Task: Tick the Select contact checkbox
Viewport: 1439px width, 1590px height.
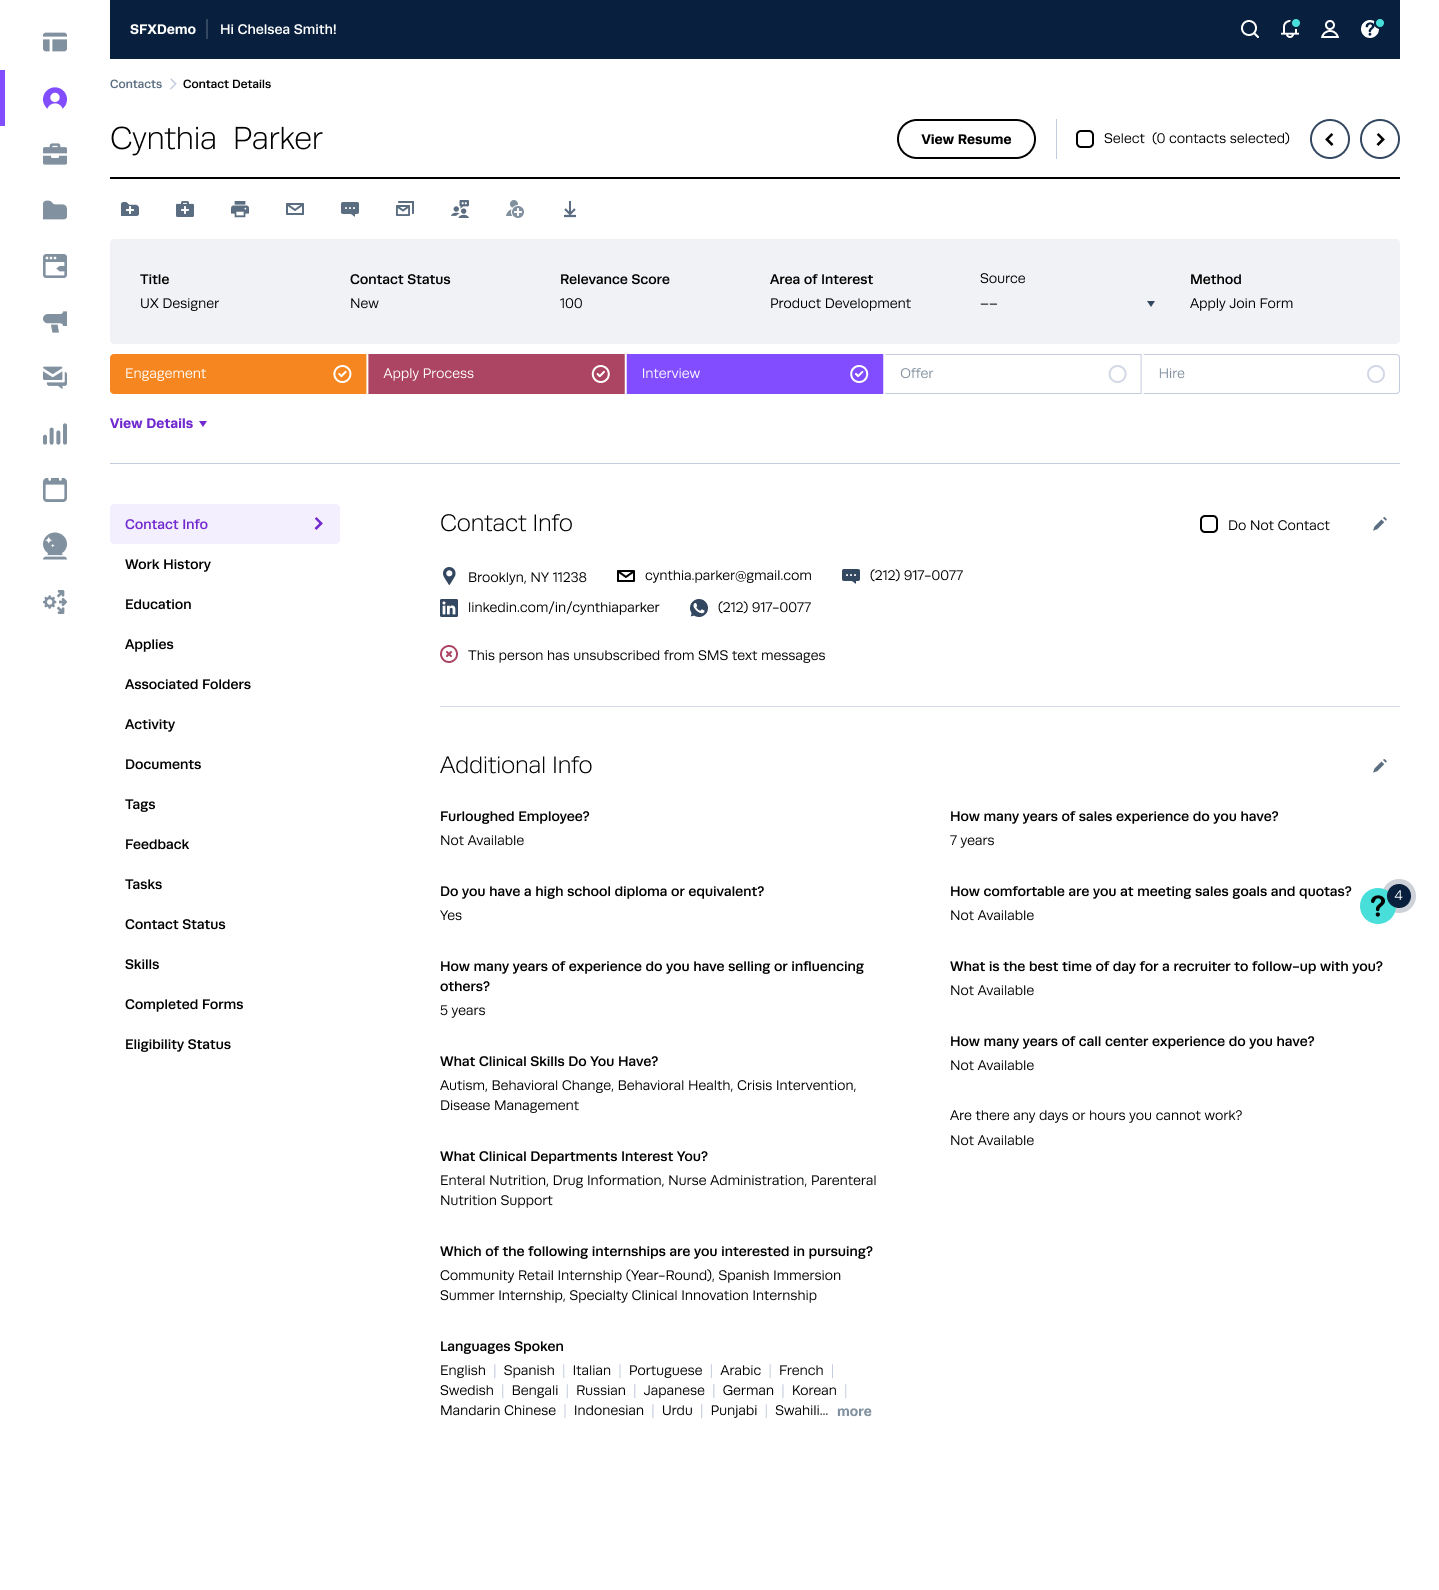Action: point(1085,139)
